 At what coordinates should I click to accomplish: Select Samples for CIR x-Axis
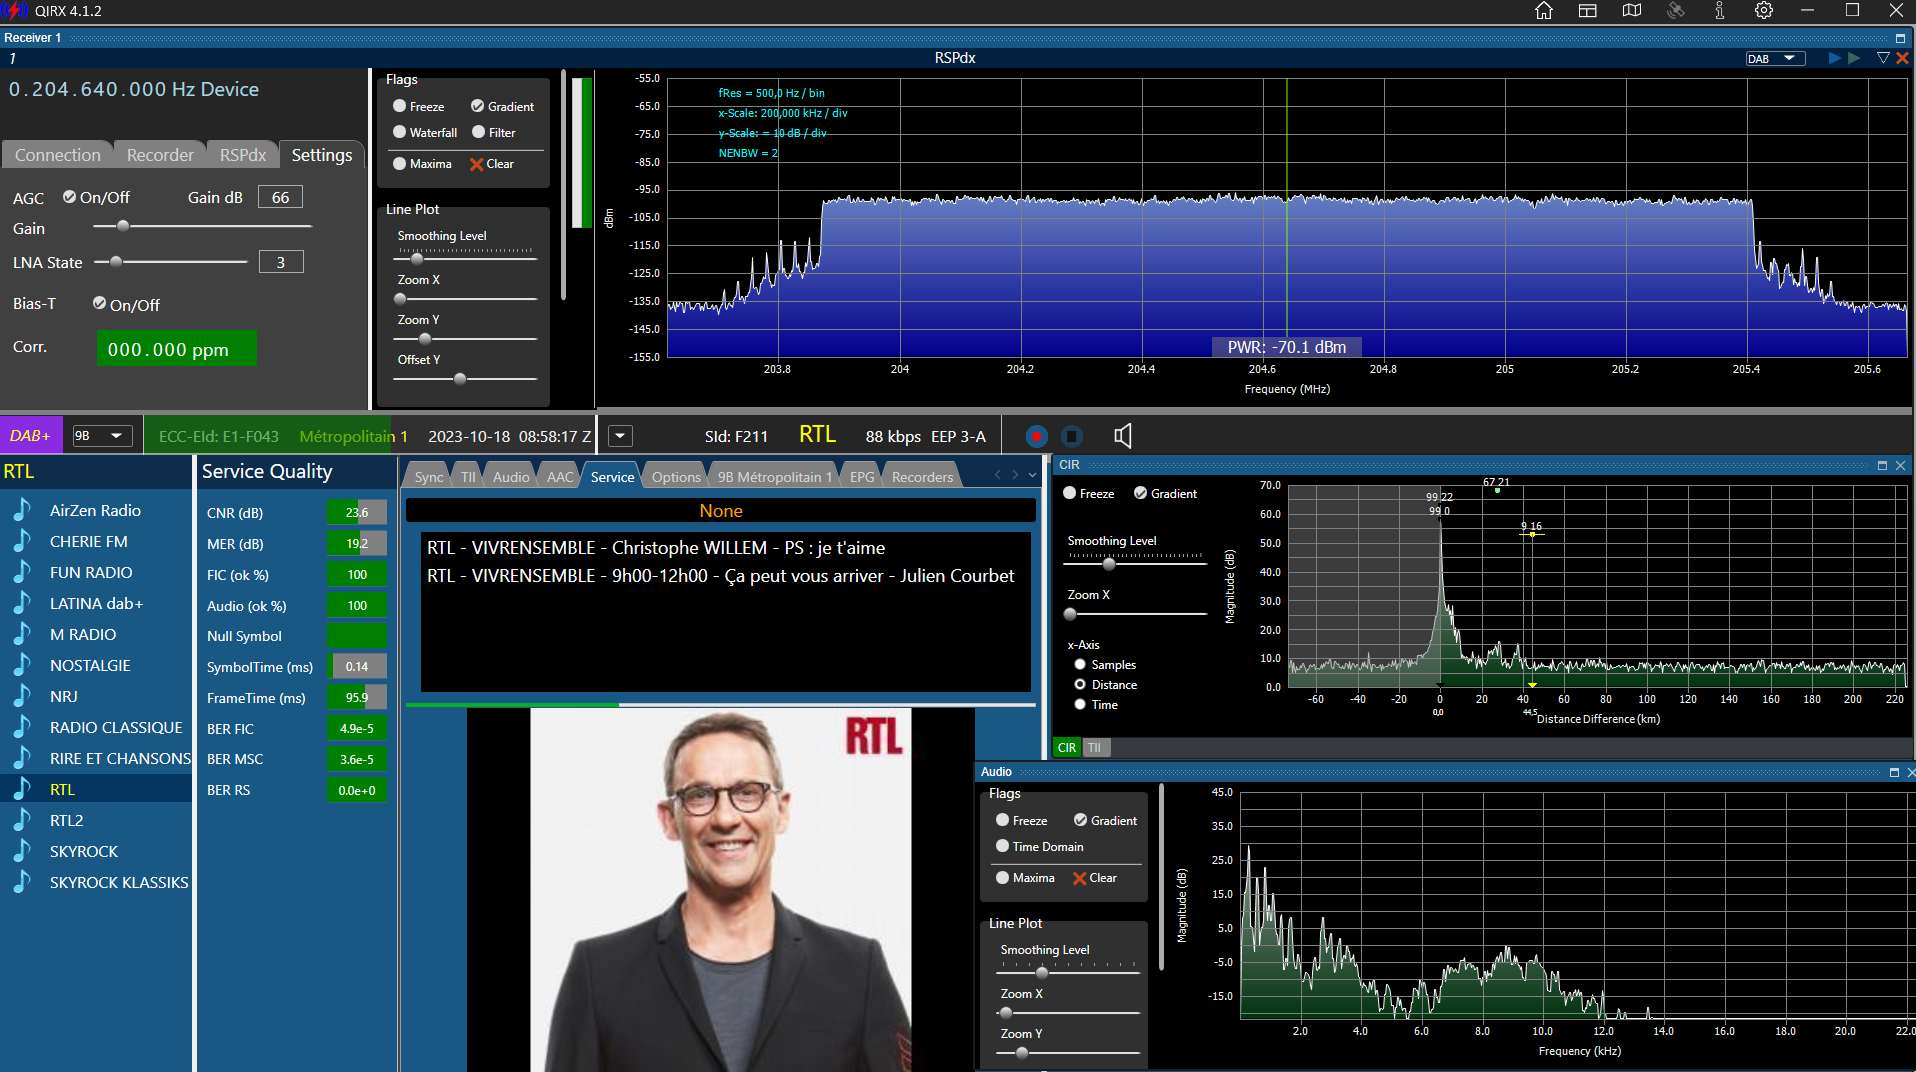coord(1105,665)
